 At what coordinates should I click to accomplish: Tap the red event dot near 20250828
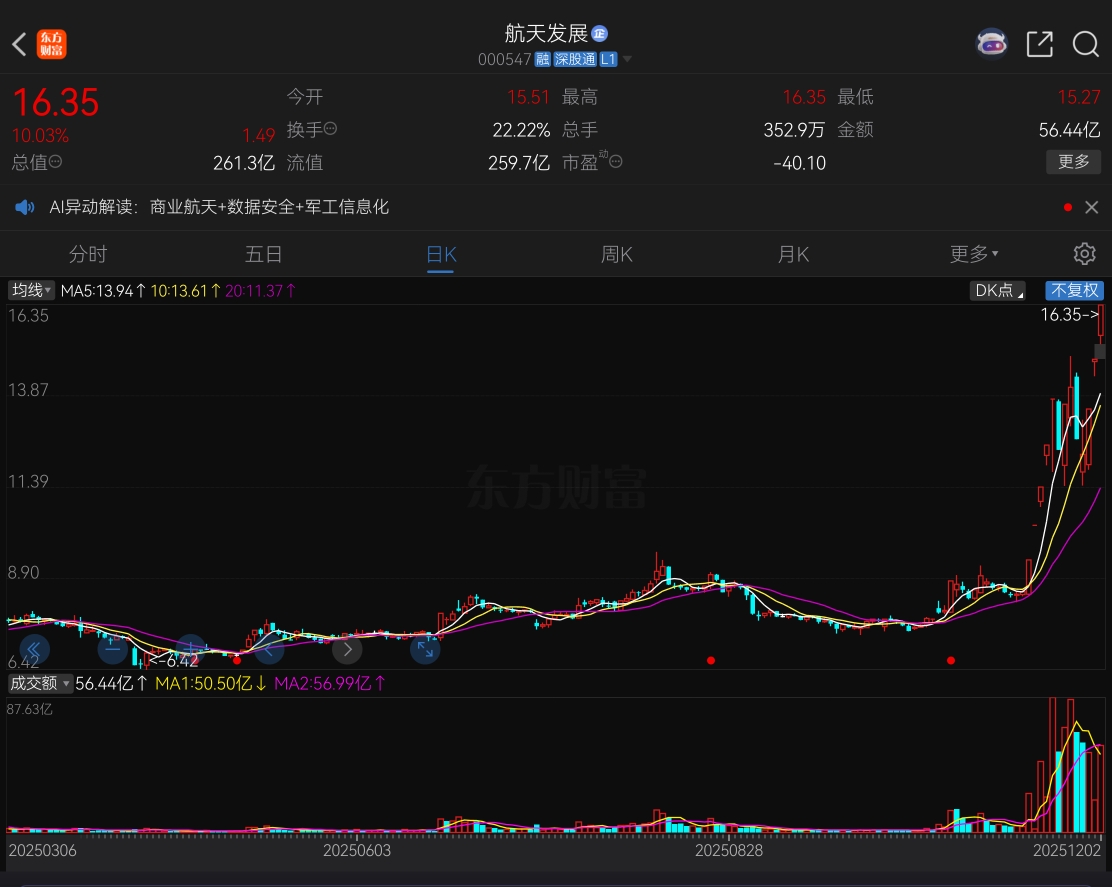(x=711, y=660)
